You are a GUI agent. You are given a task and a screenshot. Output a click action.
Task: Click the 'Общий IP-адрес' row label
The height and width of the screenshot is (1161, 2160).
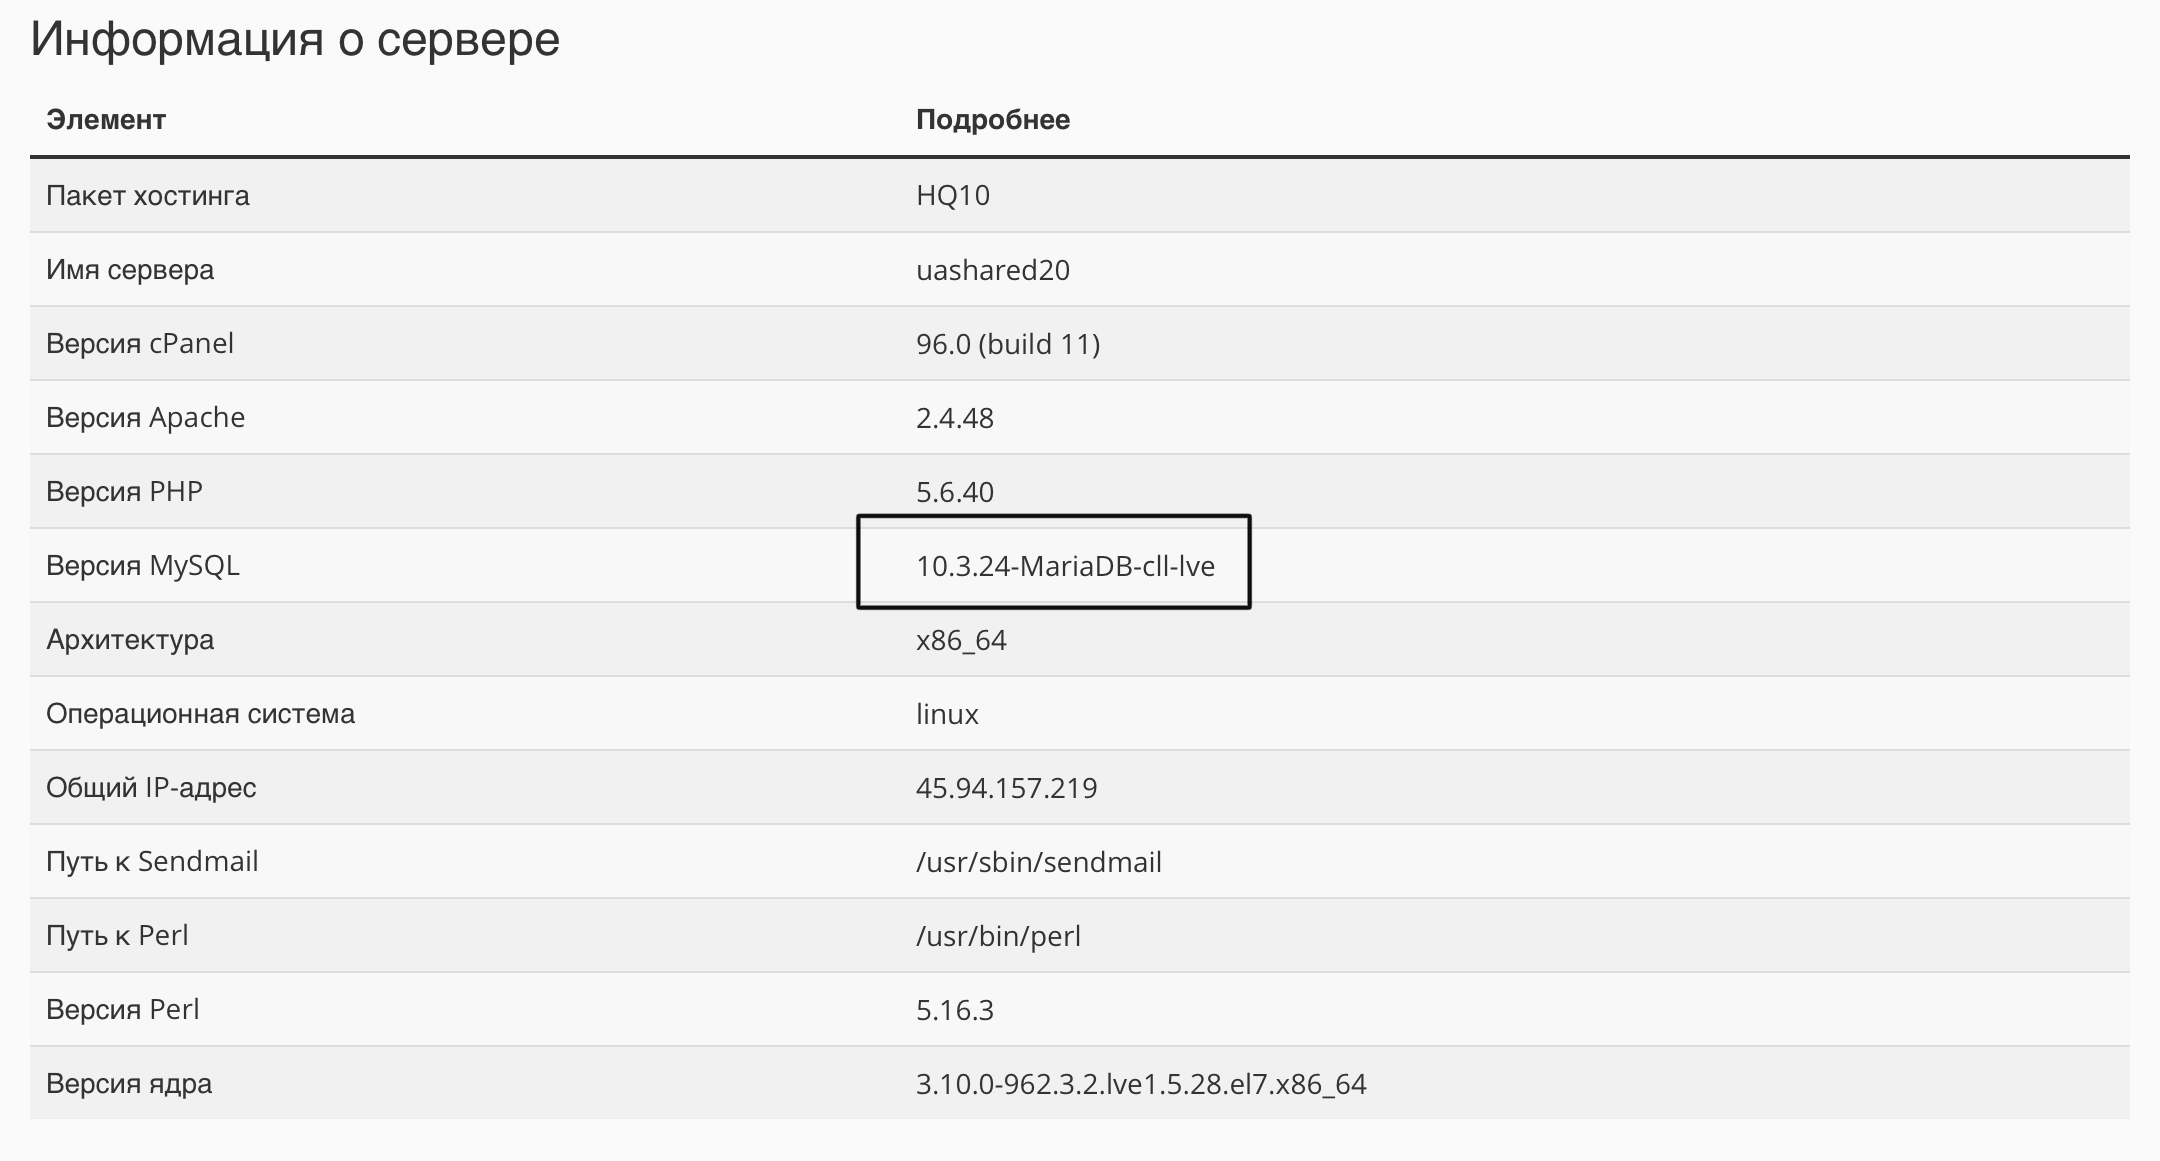coord(151,788)
